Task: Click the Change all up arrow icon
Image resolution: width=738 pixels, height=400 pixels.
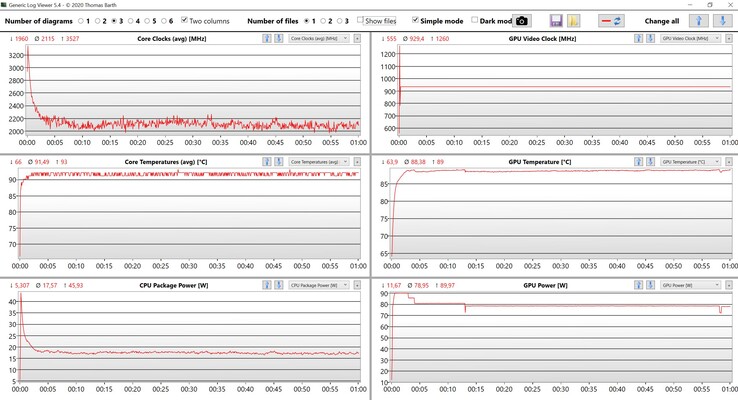Action: (x=700, y=20)
